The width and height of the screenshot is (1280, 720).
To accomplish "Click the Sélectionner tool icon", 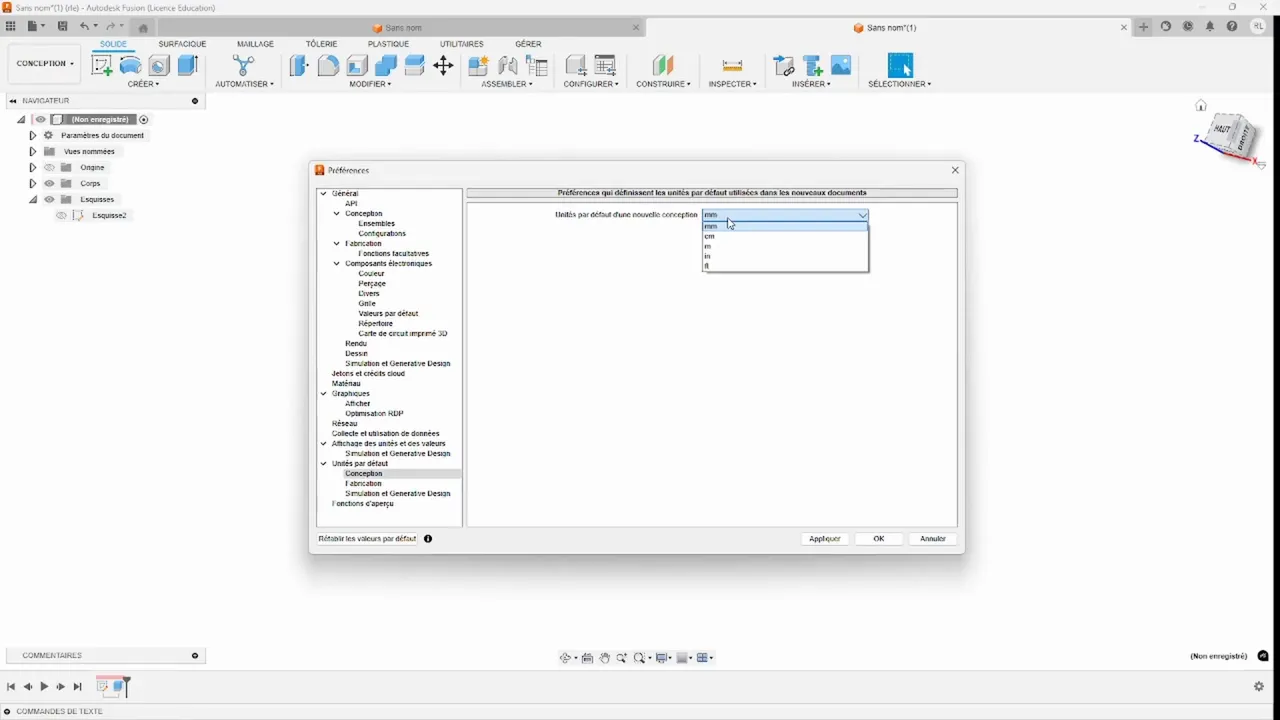I will [900, 66].
